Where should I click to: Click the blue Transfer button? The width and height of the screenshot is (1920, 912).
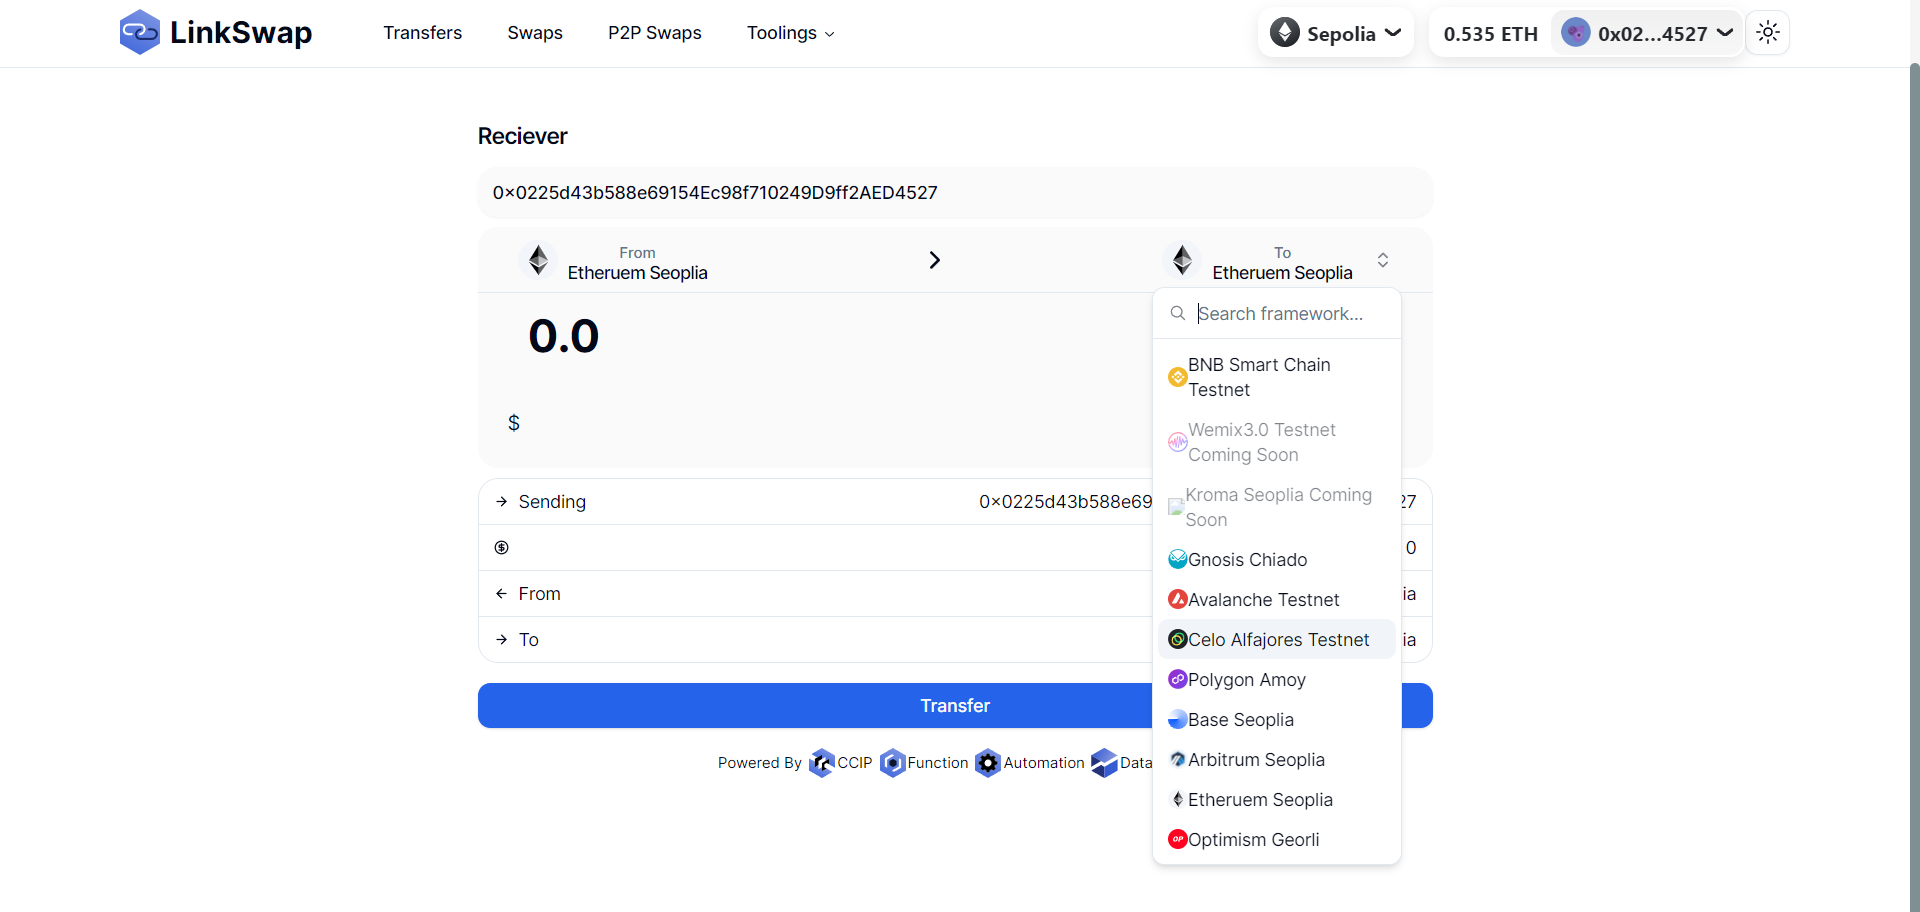pos(955,705)
